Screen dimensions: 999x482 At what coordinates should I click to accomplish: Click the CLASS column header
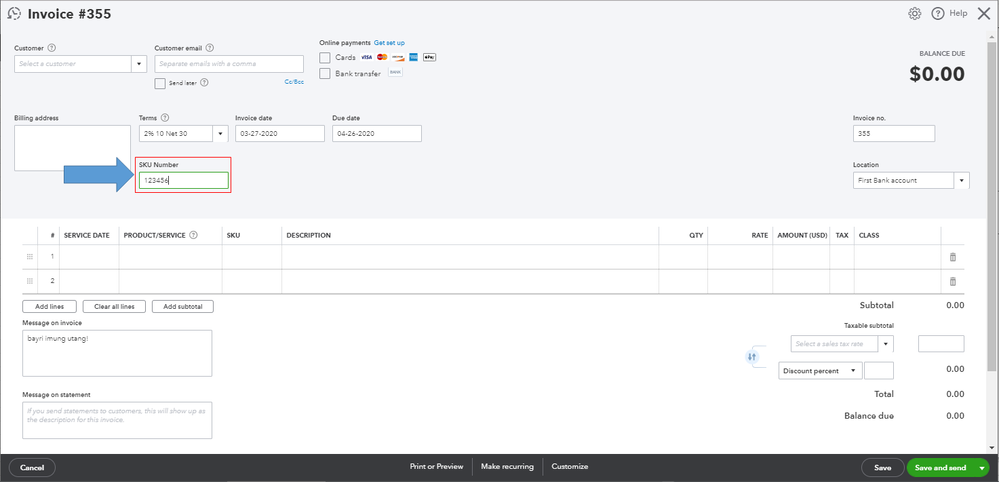(x=869, y=235)
